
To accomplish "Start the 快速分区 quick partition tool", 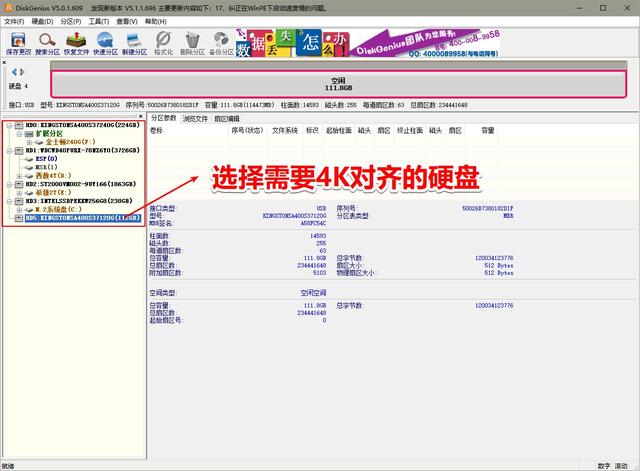I will [105, 44].
